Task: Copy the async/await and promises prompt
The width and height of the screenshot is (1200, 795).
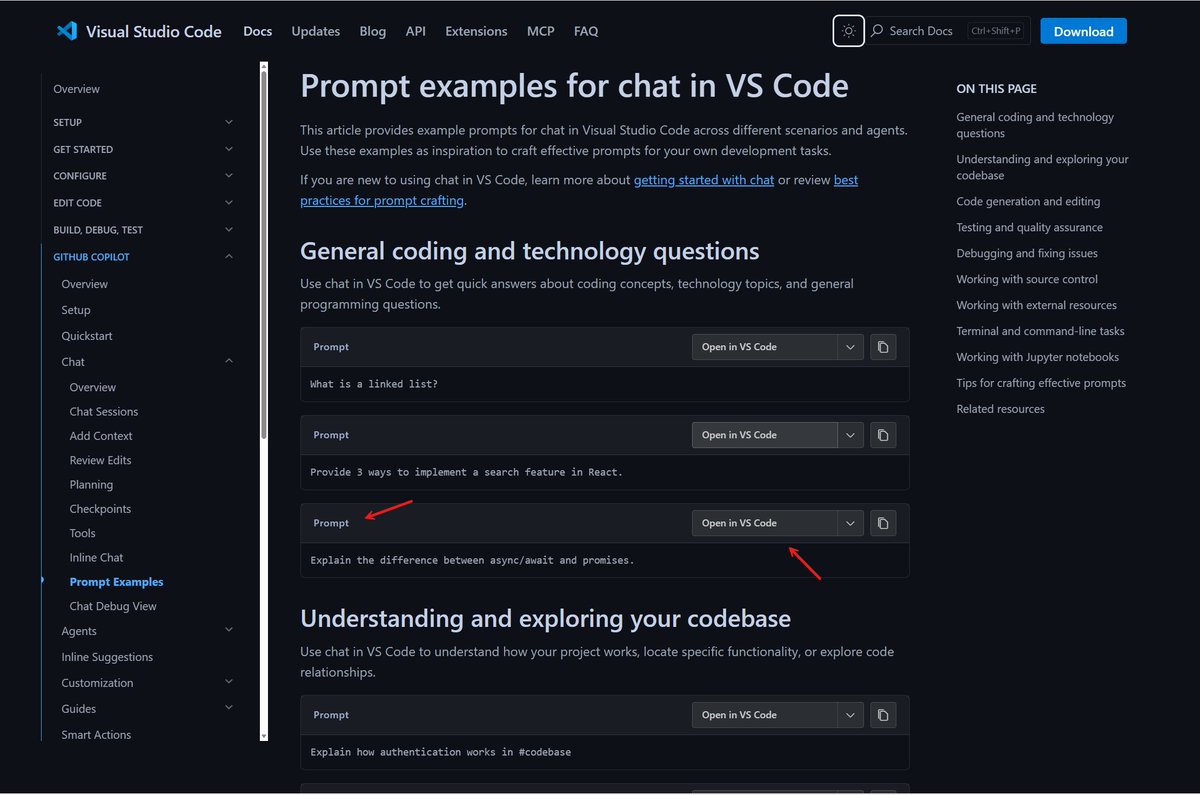Action: click(x=883, y=523)
